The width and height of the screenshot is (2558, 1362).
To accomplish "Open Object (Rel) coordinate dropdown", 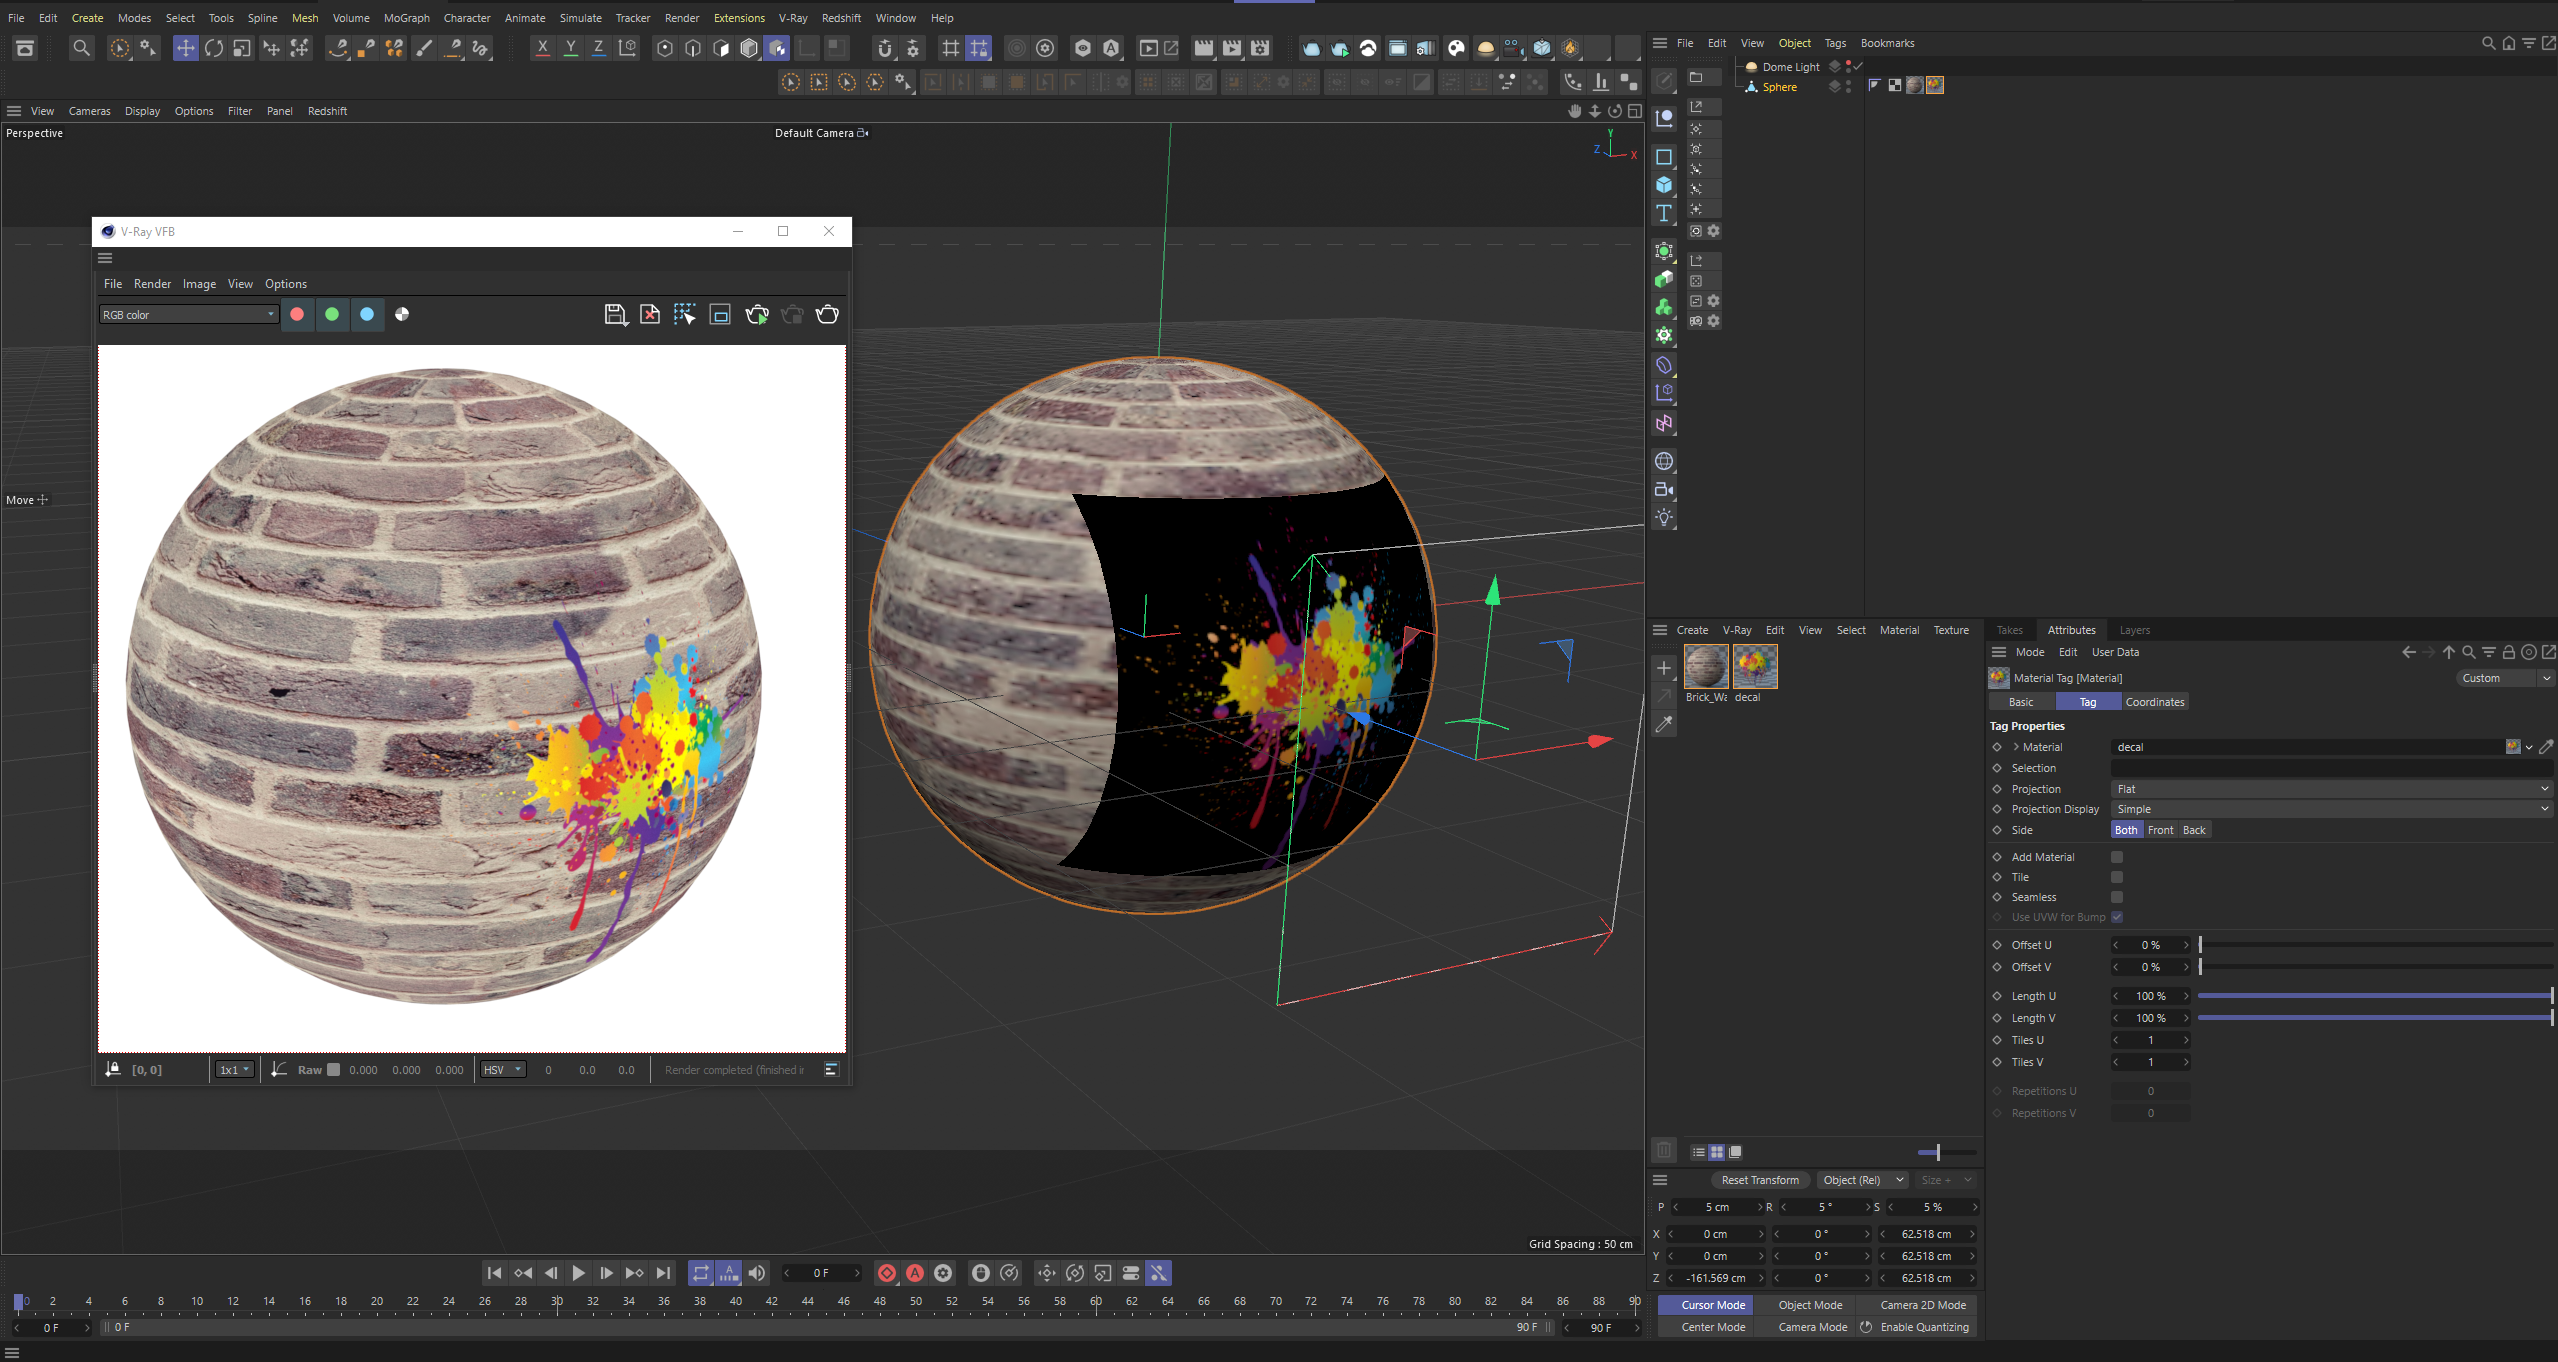I will [x=1862, y=1180].
